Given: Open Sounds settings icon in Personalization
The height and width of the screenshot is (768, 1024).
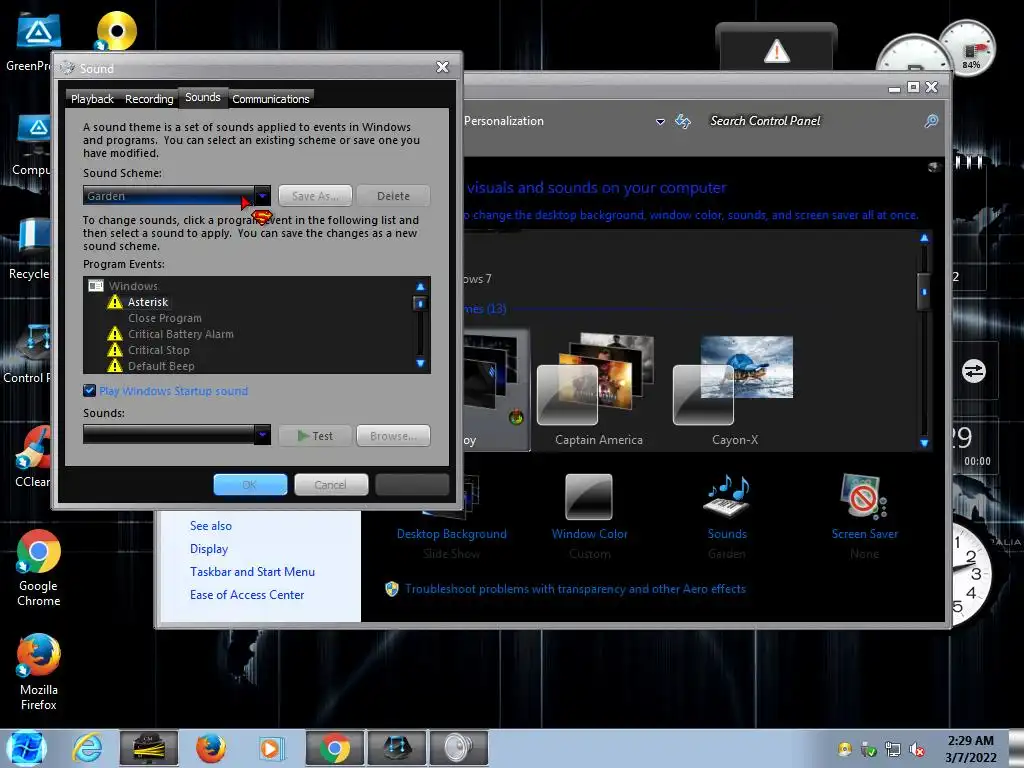Looking at the screenshot, I should [x=727, y=496].
